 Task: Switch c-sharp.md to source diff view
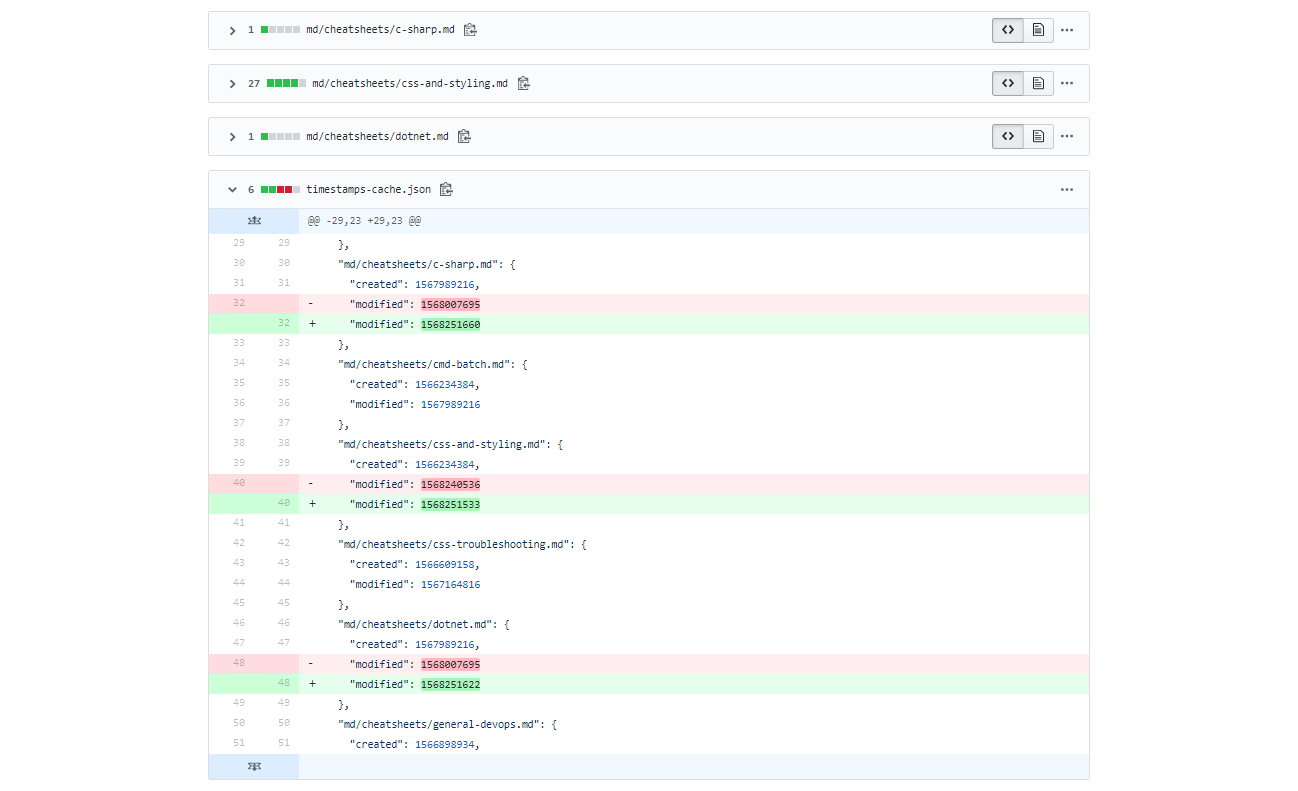pos(1008,30)
